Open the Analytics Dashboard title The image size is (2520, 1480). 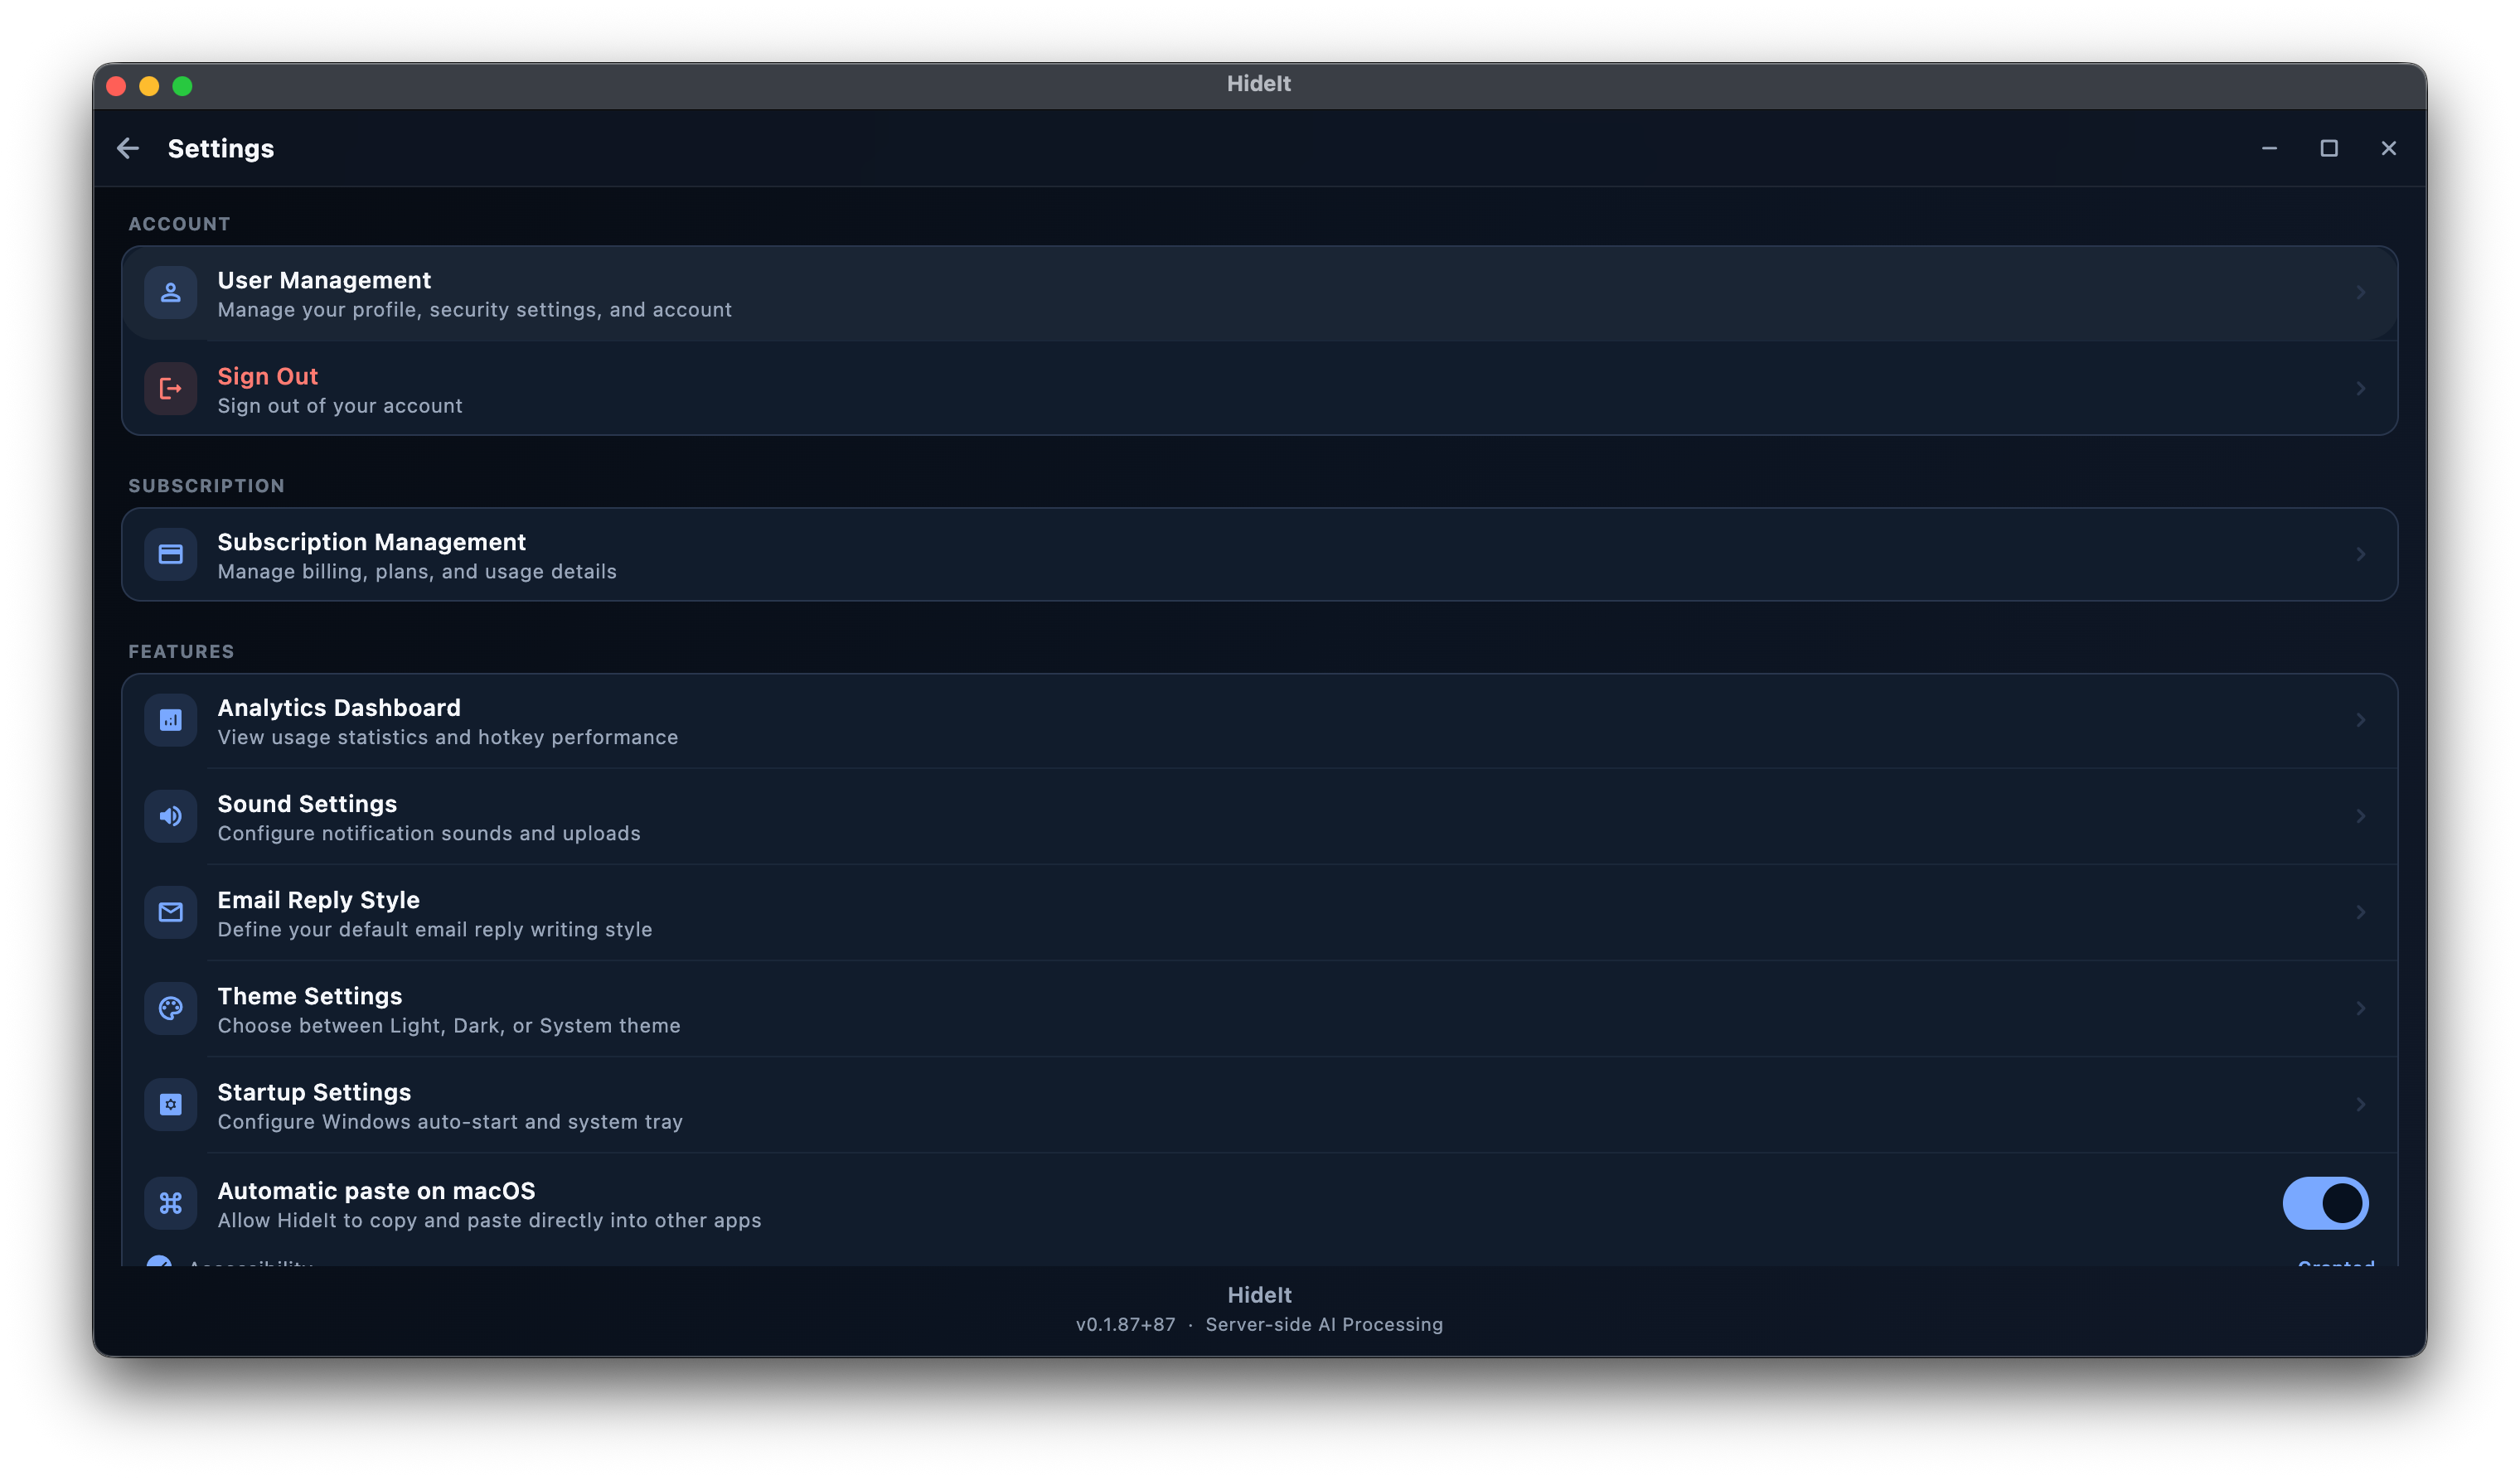339,708
